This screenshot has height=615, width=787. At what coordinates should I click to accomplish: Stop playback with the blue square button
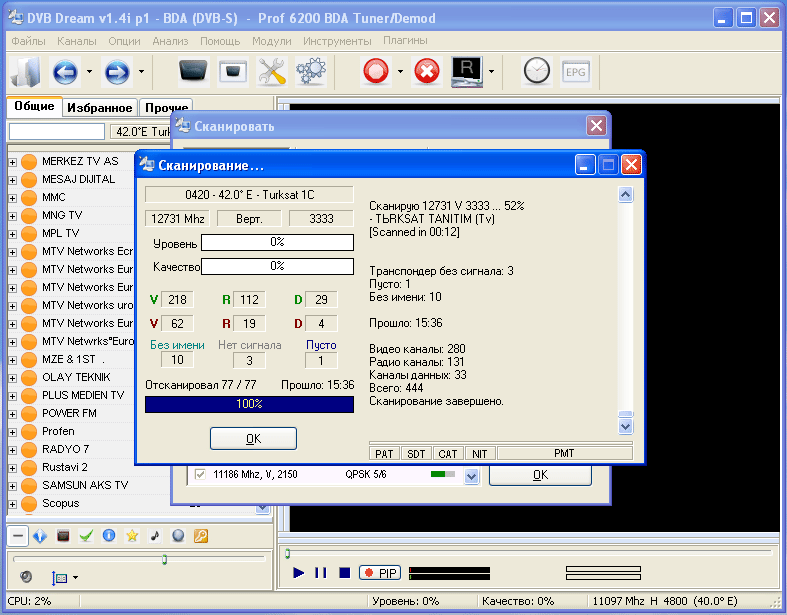pos(344,573)
